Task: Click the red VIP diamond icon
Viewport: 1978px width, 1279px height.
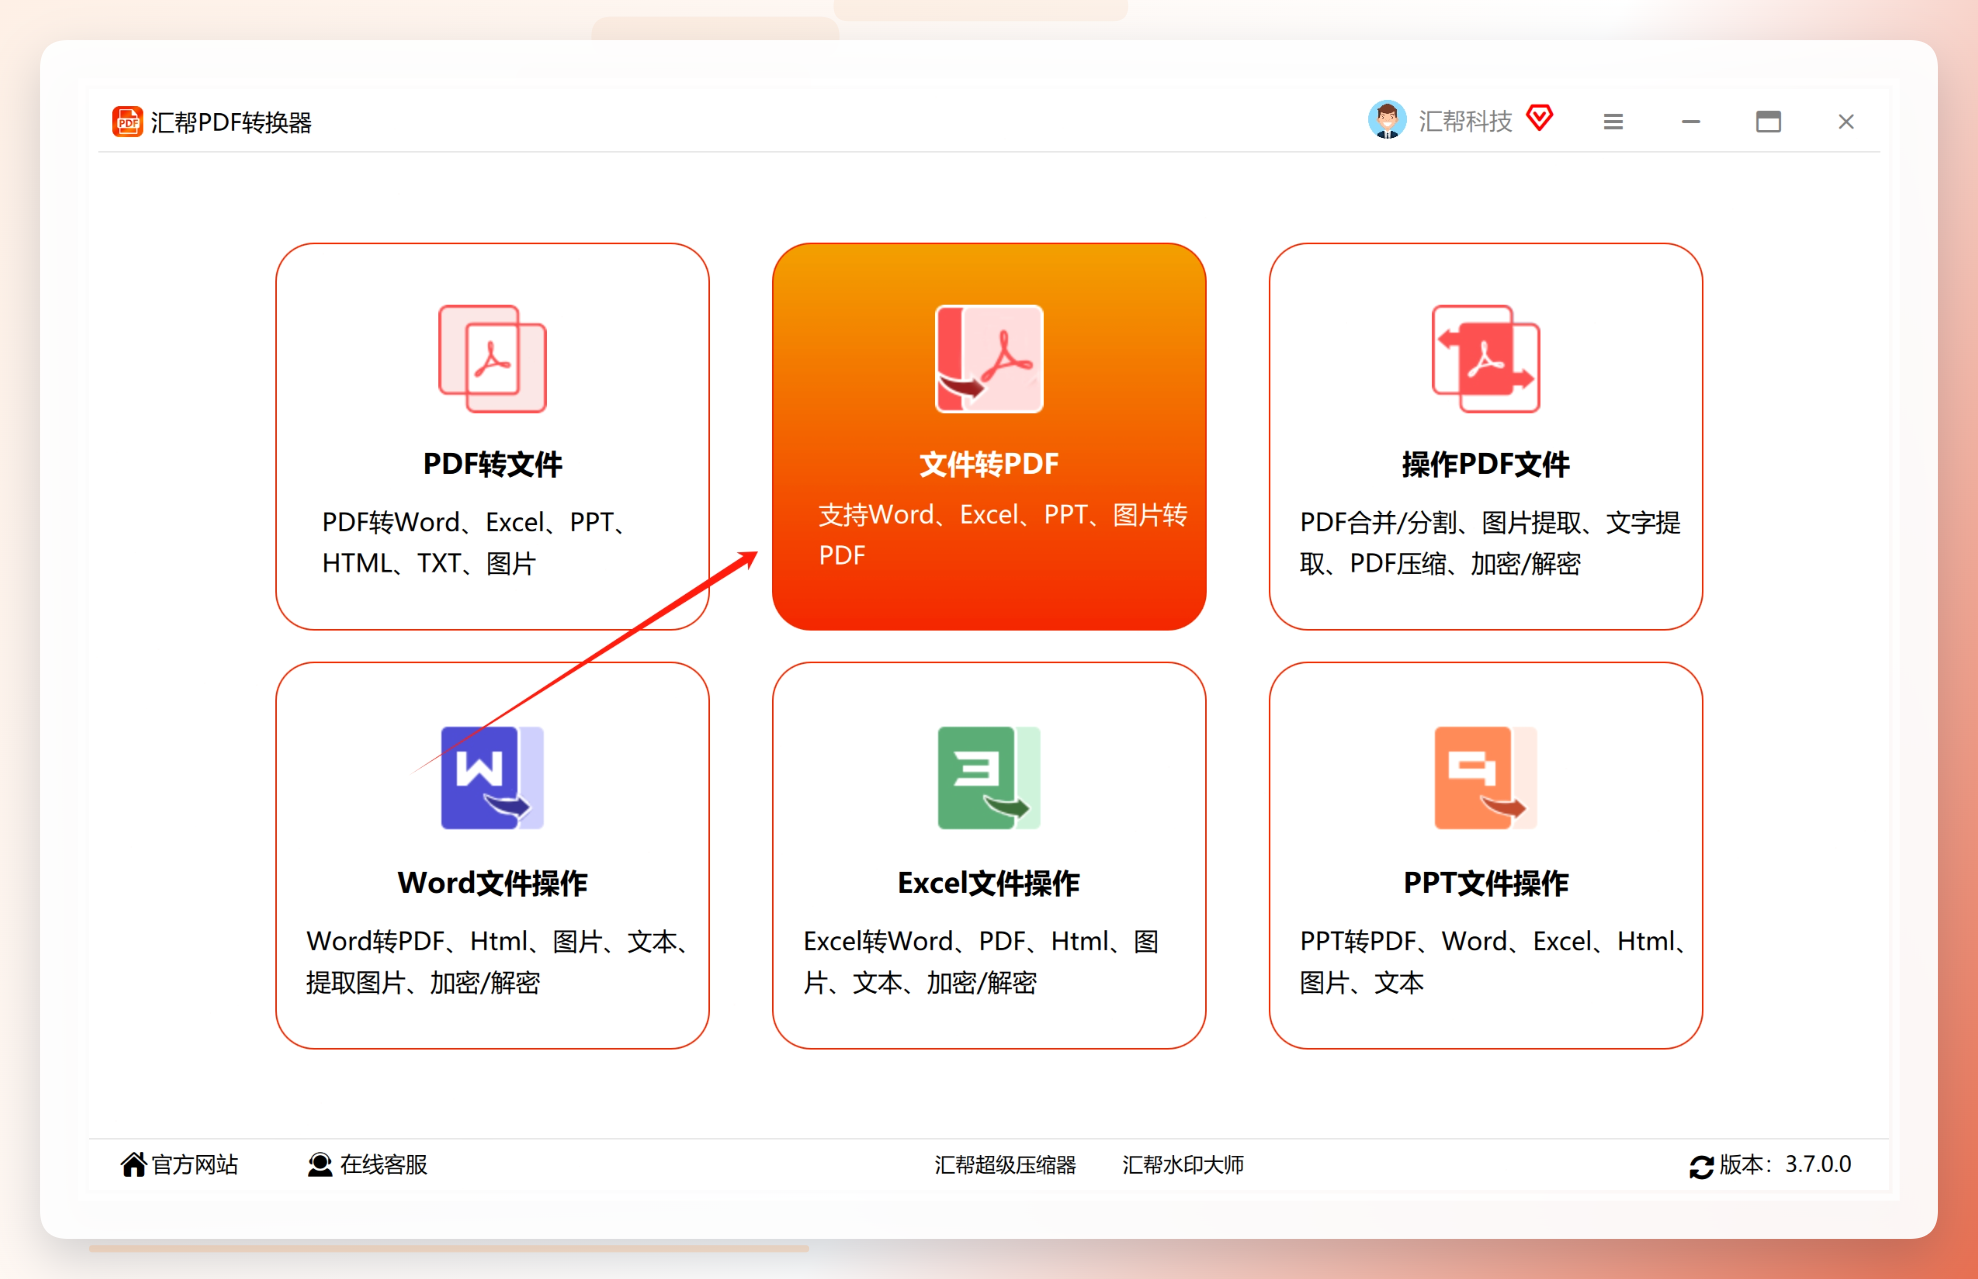Action: (1540, 119)
